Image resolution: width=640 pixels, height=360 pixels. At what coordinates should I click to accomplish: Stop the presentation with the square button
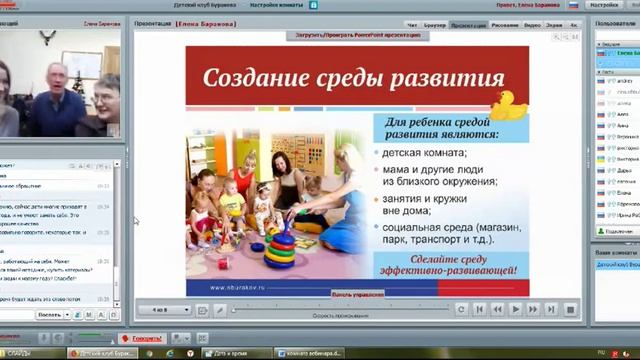(571, 310)
